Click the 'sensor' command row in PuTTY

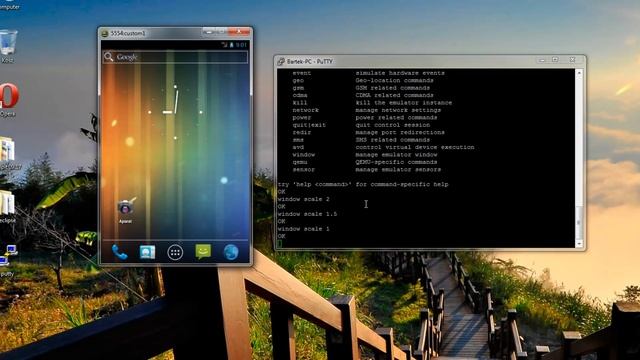coord(367,169)
